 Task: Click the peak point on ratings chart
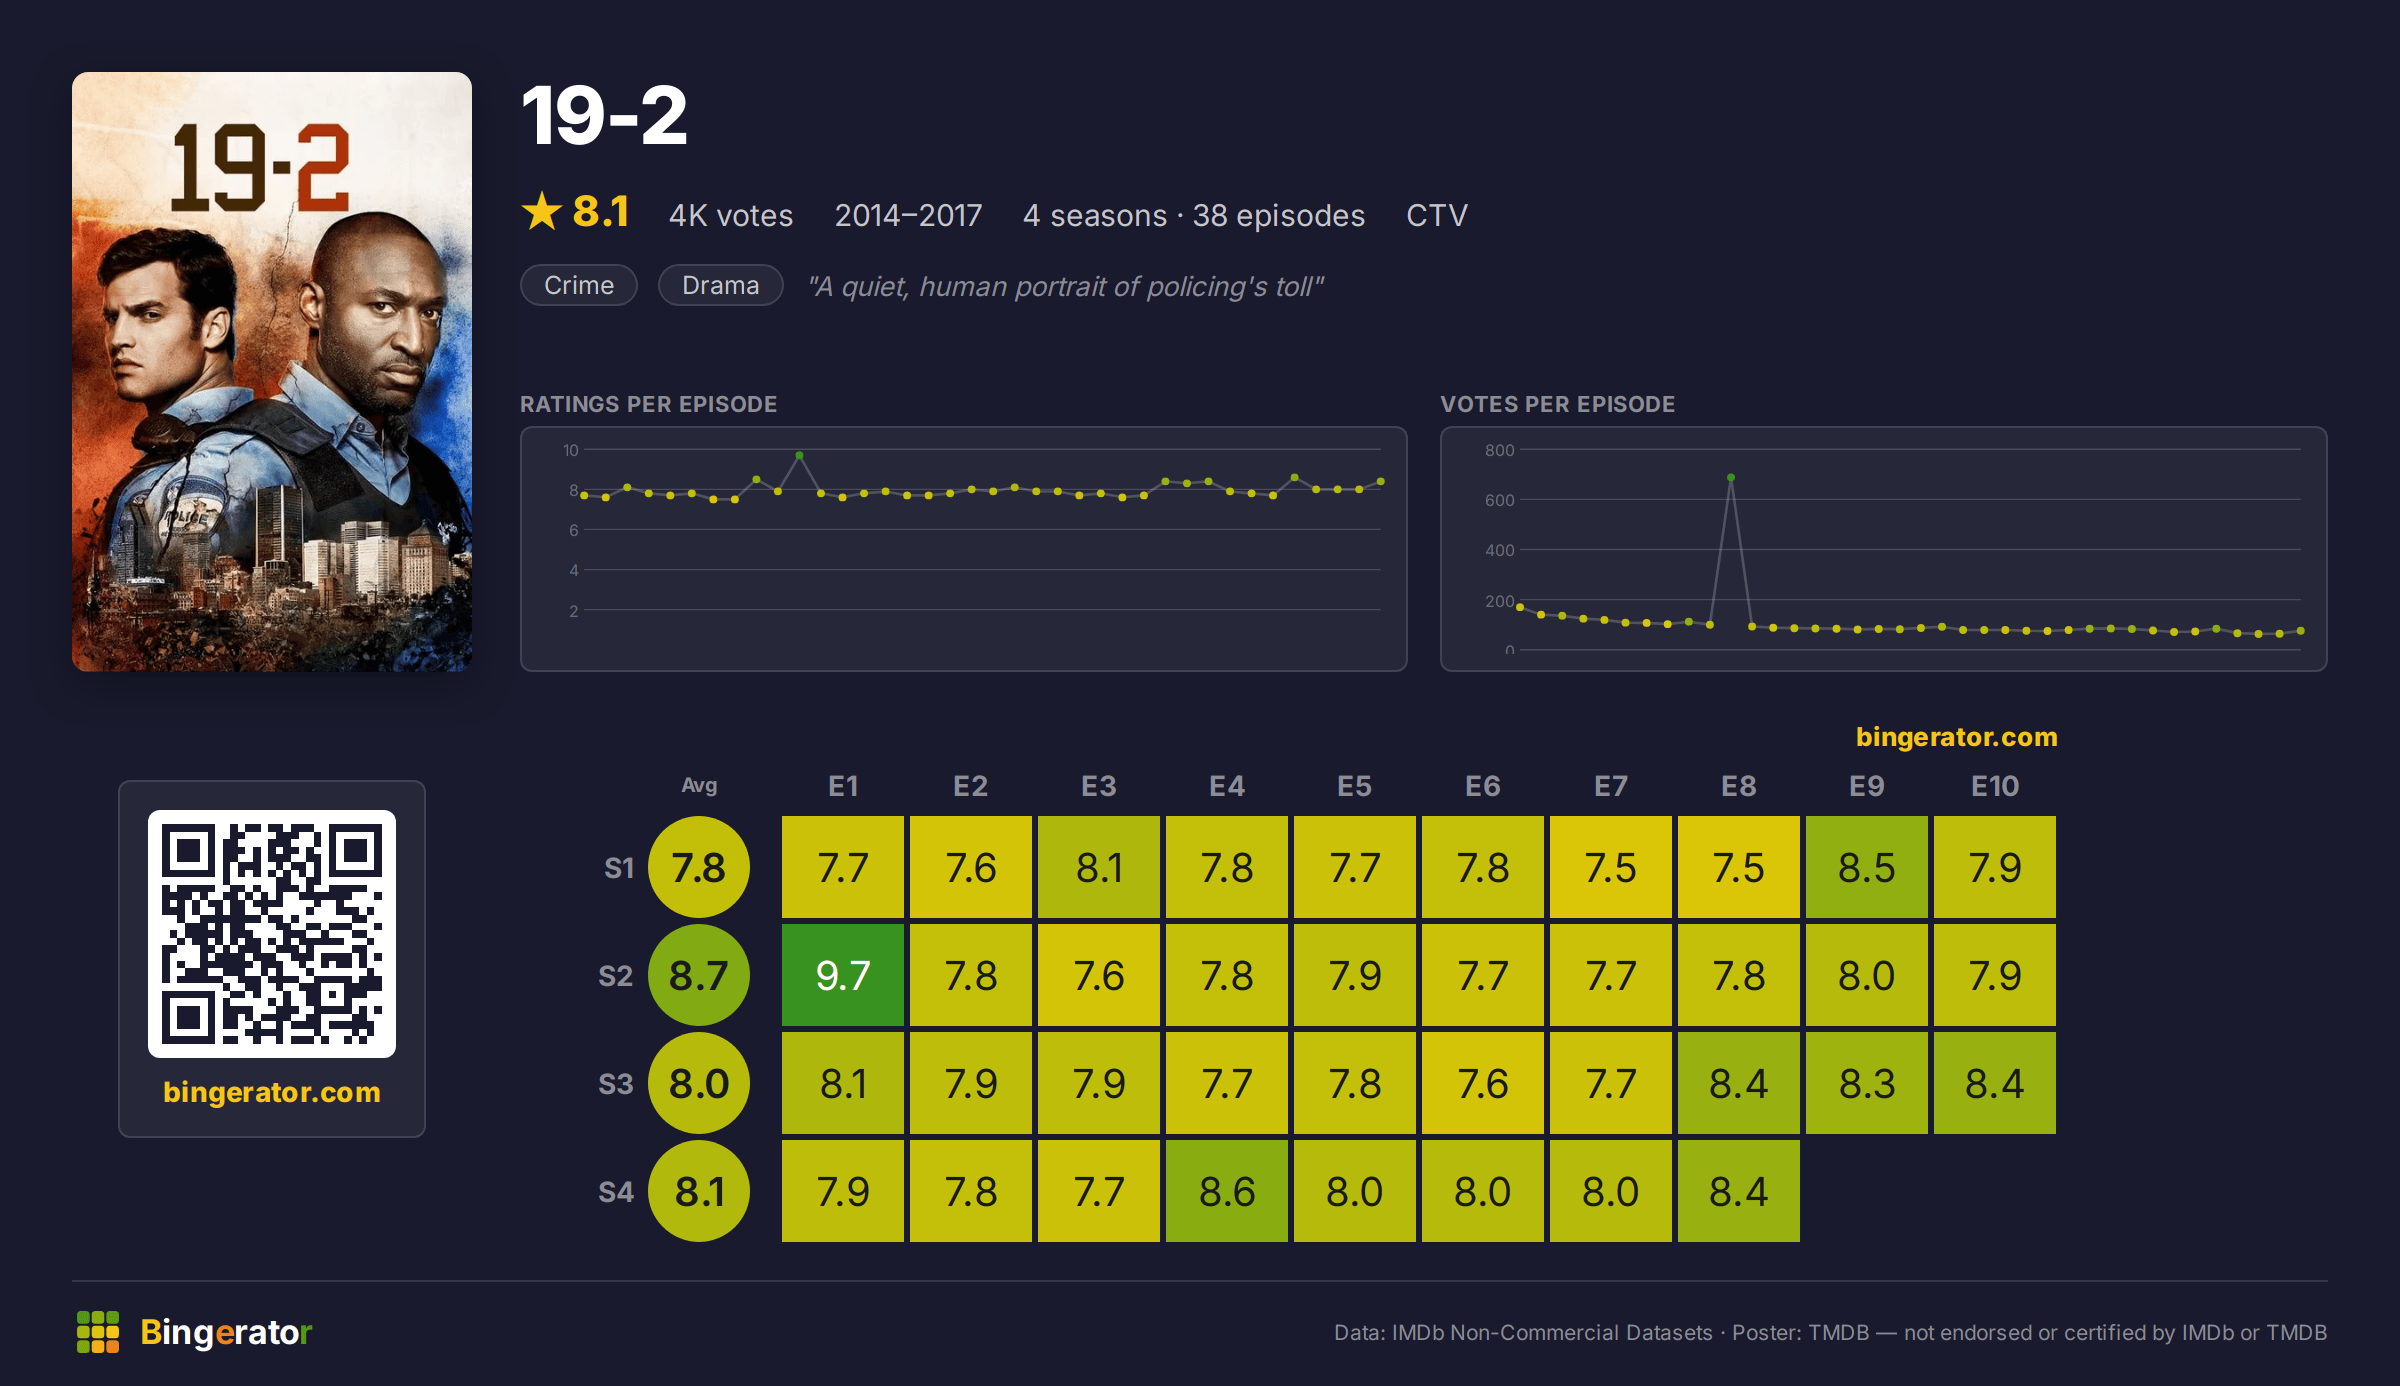(x=799, y=455)
